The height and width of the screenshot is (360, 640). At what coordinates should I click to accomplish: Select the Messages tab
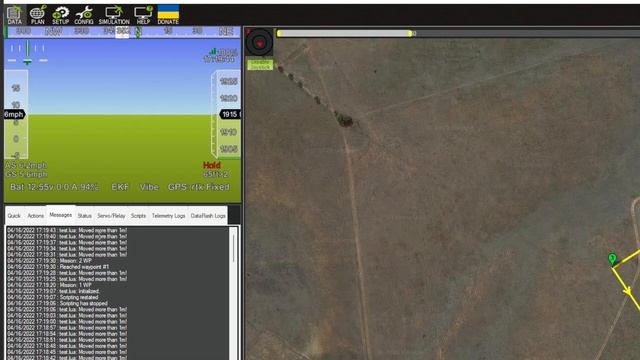coord(60,215)
